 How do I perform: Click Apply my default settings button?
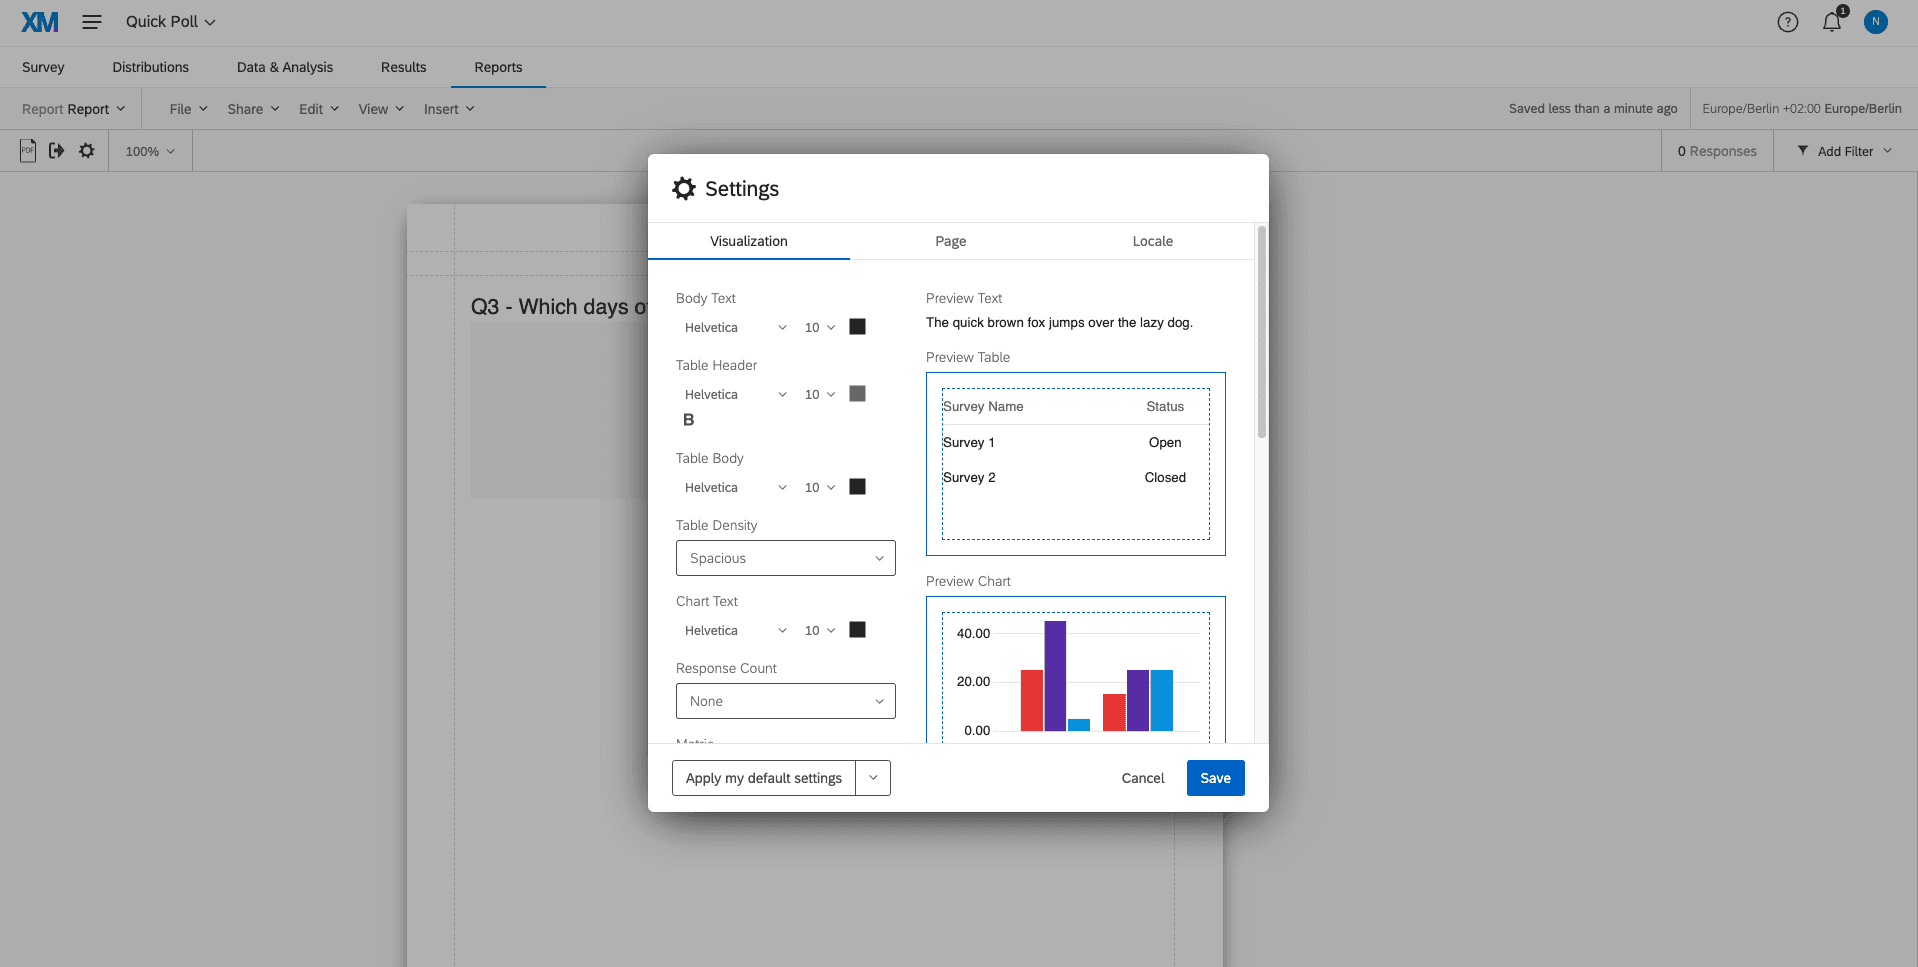tap(764, 778)
